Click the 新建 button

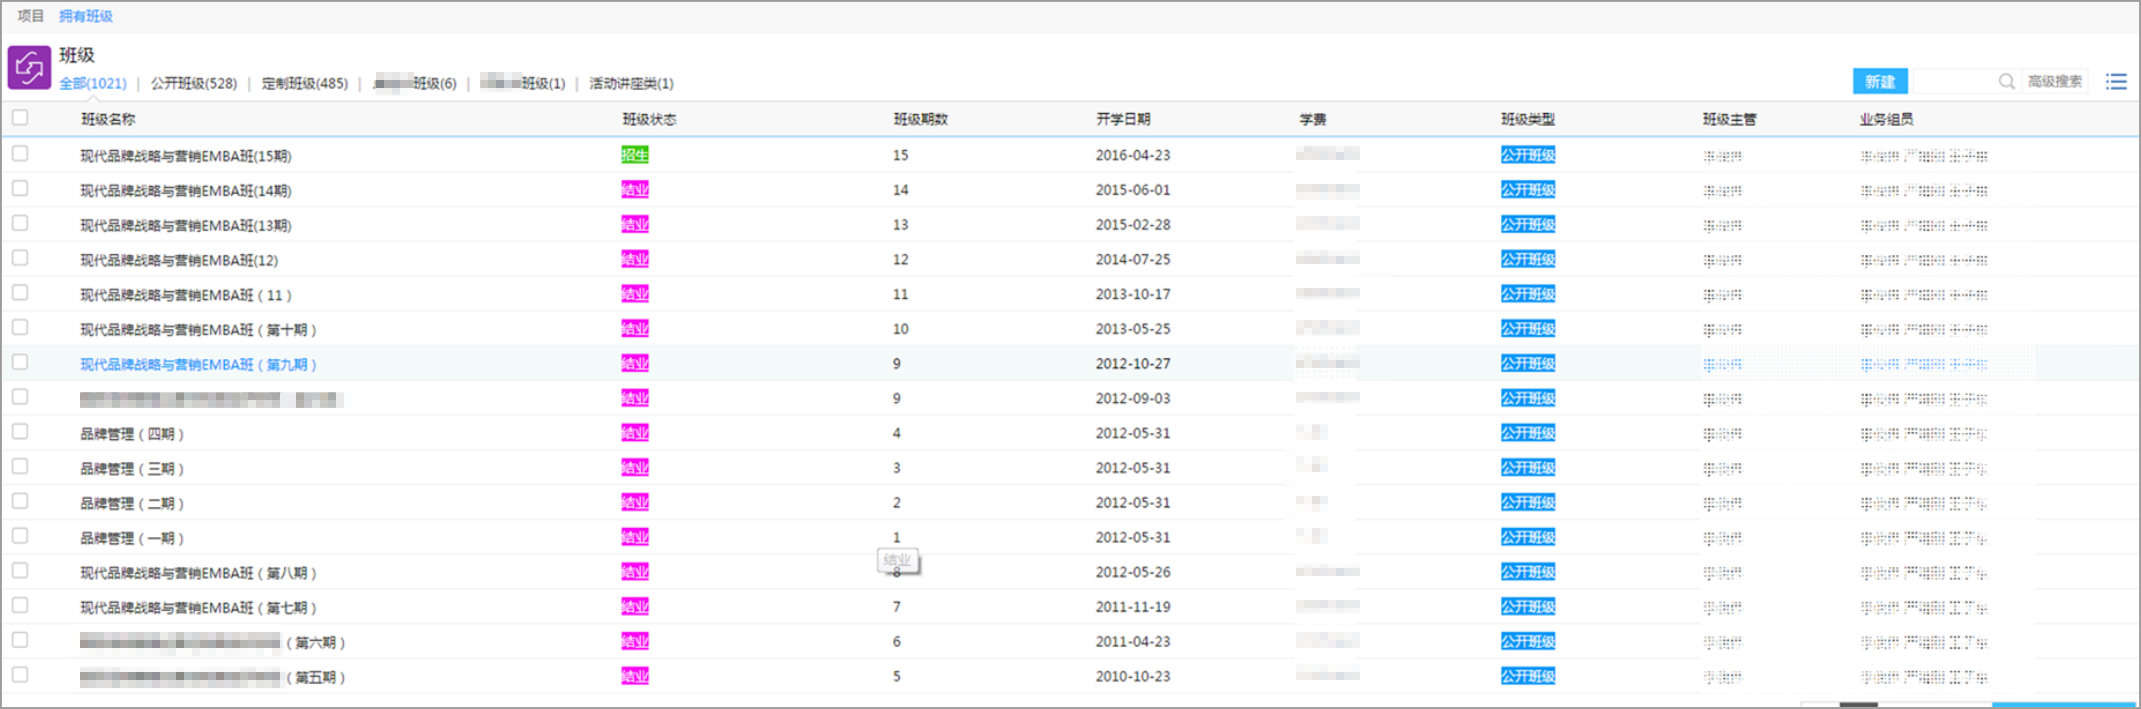pos(1880,82)
